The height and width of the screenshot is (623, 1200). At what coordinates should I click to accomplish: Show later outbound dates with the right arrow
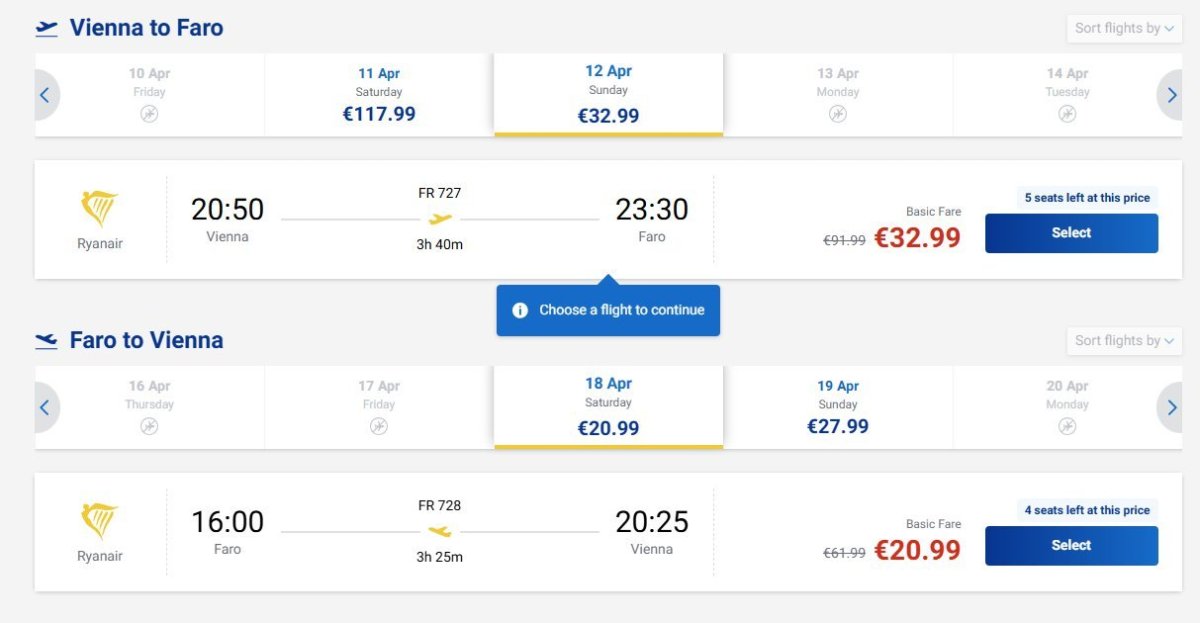(x=1171, y=96)
